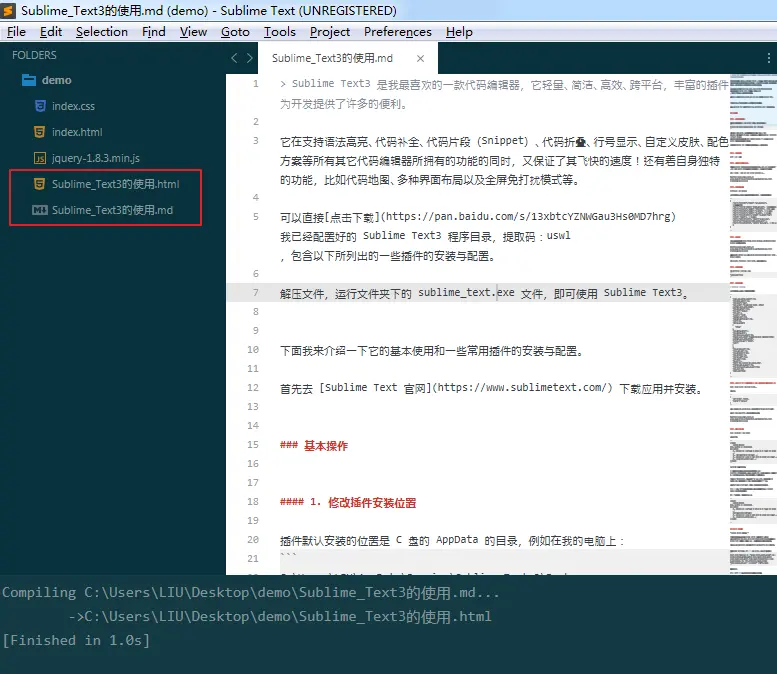Screen dimensions: 777x674
Task: Collapse the demo folder in sidebar
Action: 56,80
